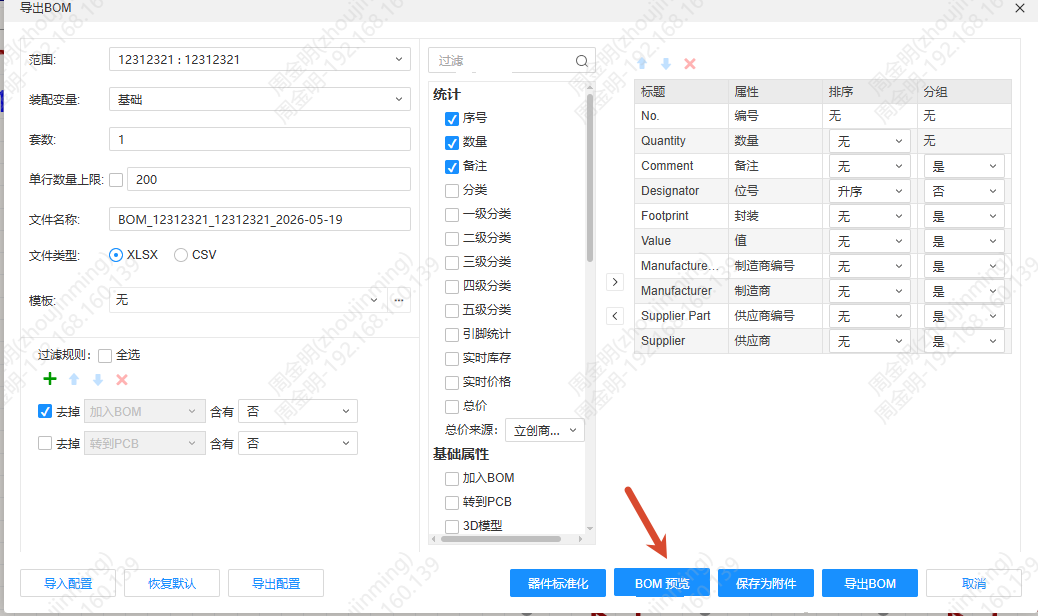
Task: Check the 加入BOM property checkbox
Action: (452, 478)
